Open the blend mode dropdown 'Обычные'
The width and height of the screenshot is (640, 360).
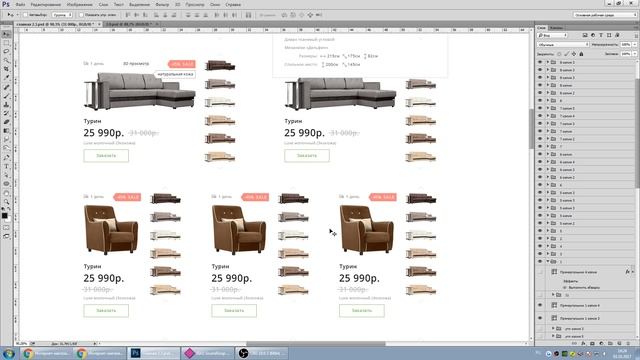point(563,44)
